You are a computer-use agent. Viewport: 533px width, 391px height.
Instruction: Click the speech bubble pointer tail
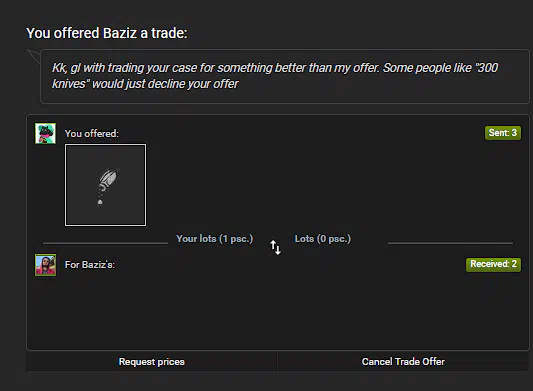34,56
